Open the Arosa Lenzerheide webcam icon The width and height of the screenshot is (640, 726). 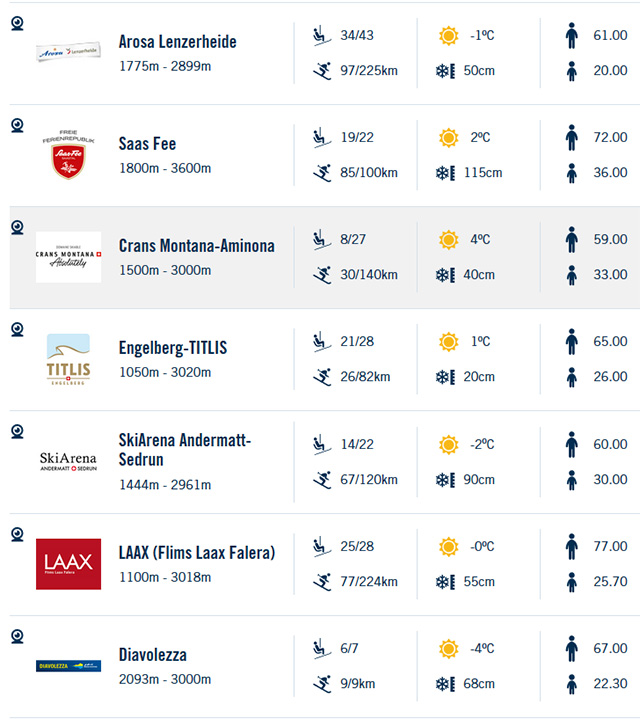click(x=17, y=22)
